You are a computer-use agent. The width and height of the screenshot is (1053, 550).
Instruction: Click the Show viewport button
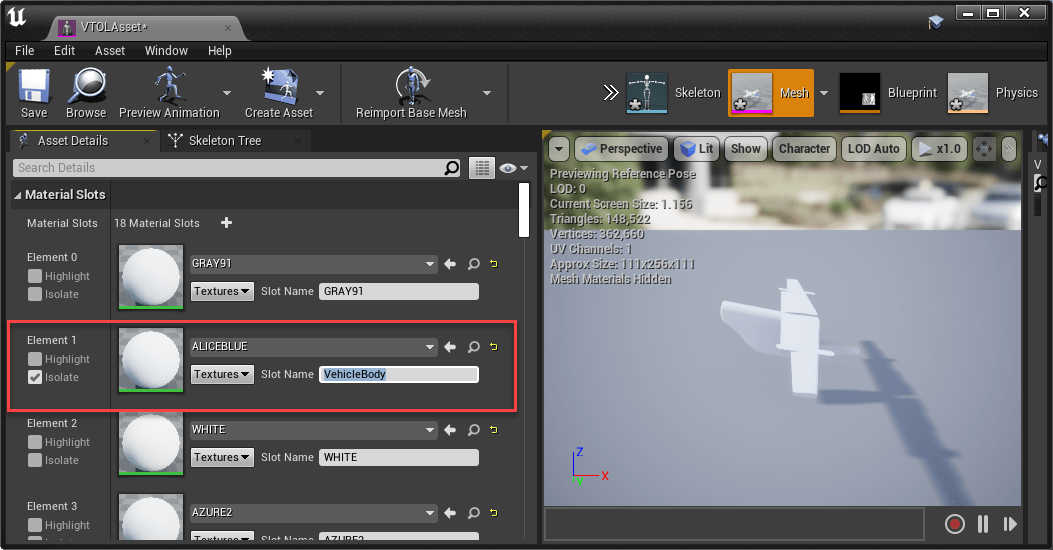[x=745, y=148]
